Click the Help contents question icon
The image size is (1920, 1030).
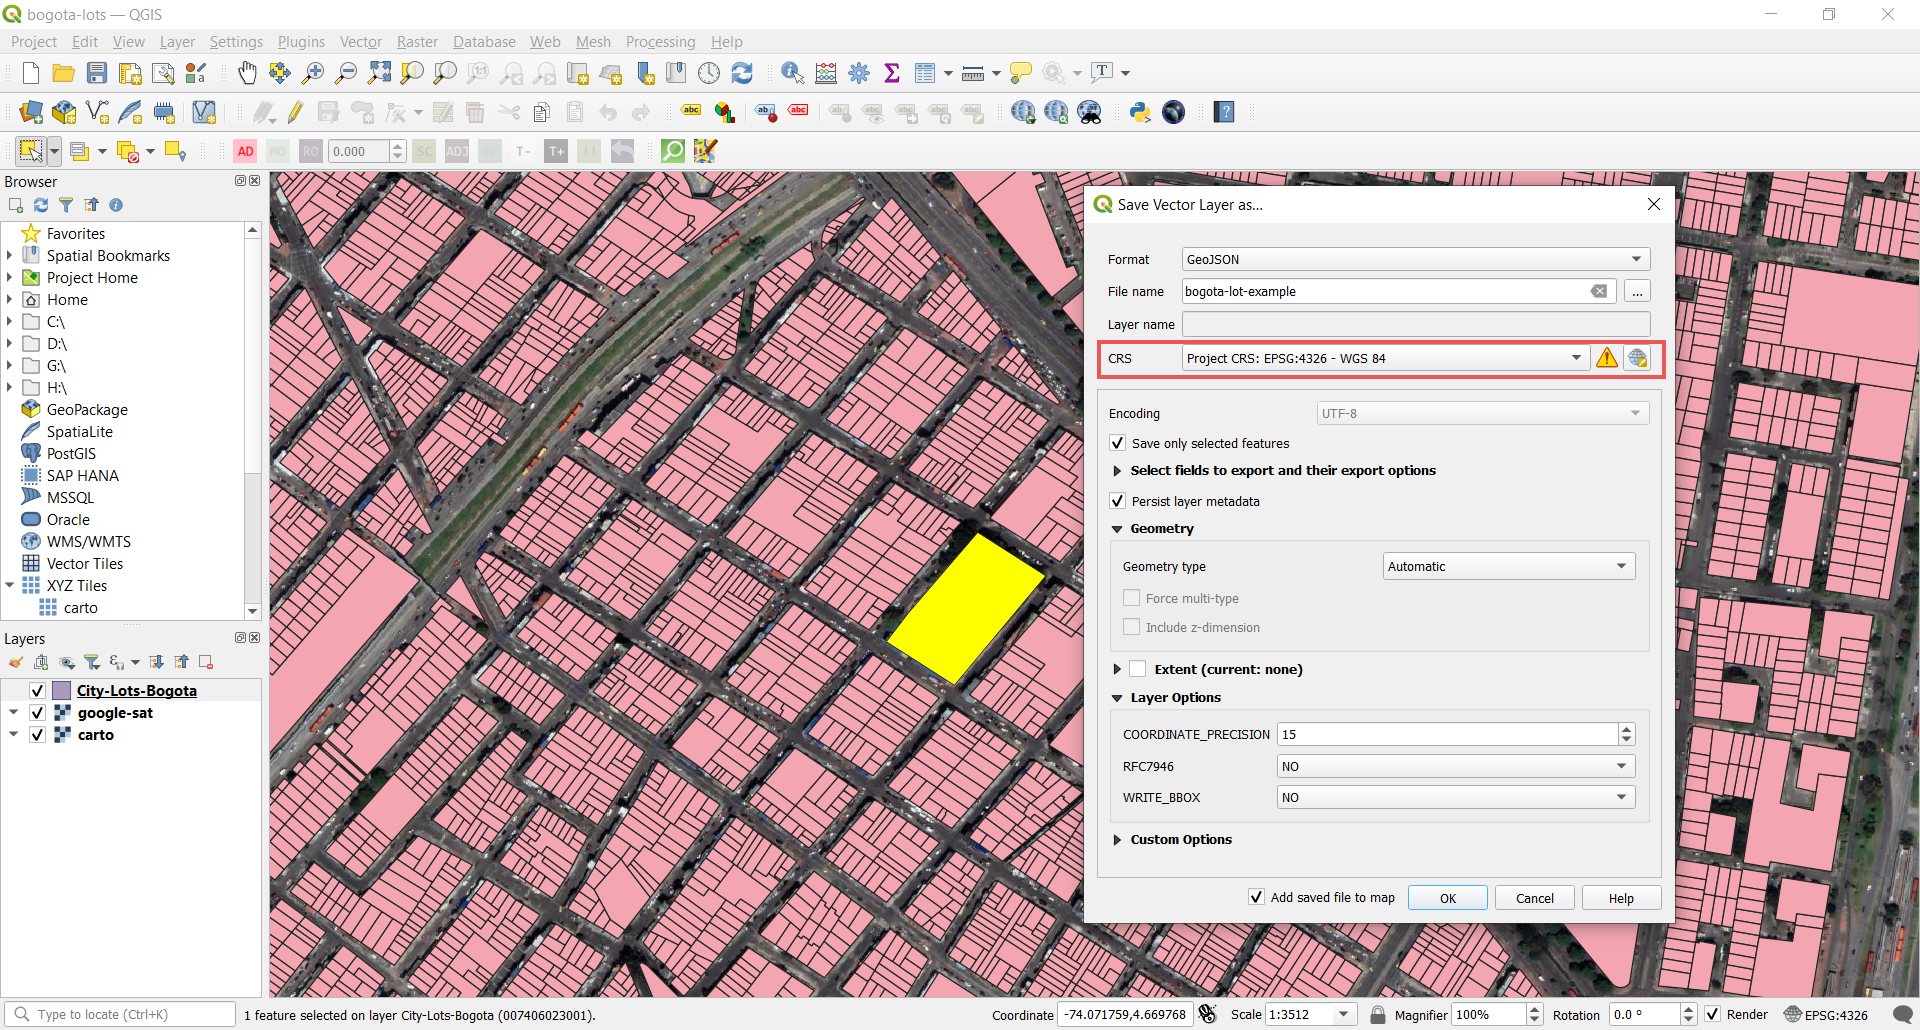click(1224, 112)
